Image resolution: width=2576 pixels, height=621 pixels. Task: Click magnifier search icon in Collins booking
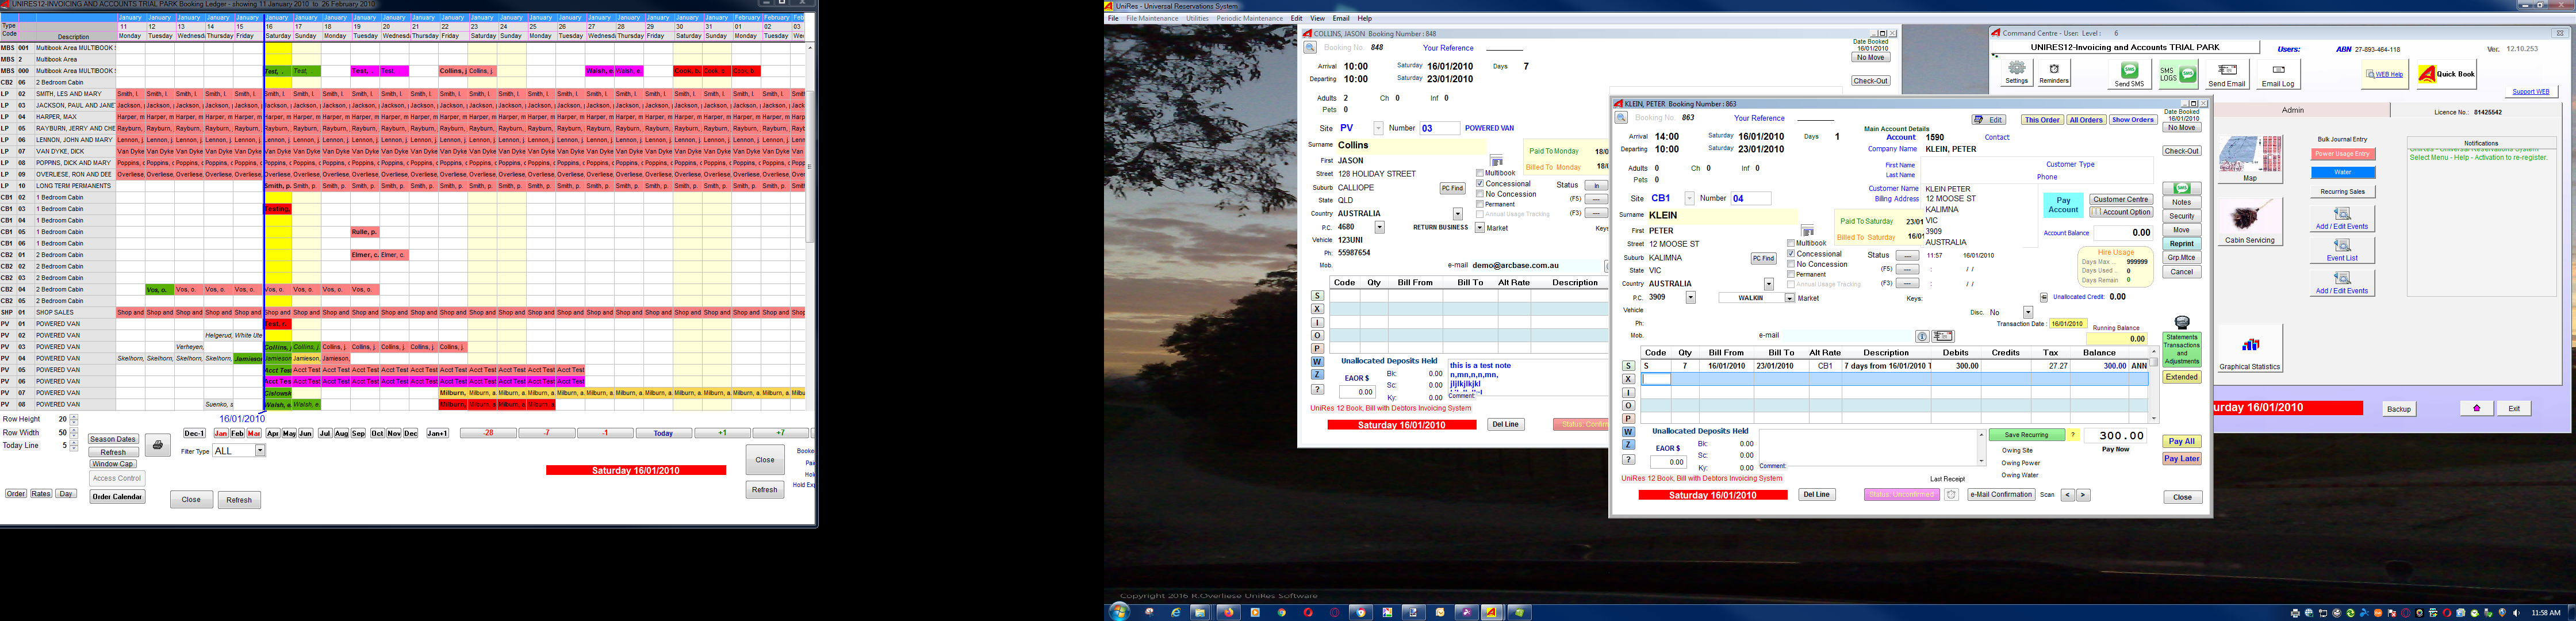pos(1310,48)
